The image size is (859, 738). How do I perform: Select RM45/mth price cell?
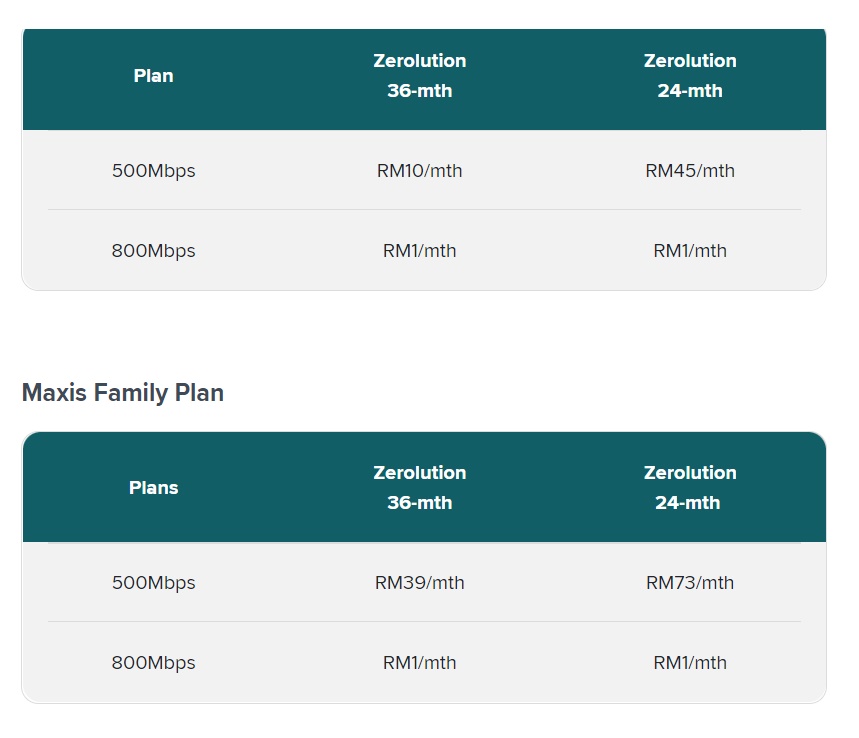pos(690,170)
